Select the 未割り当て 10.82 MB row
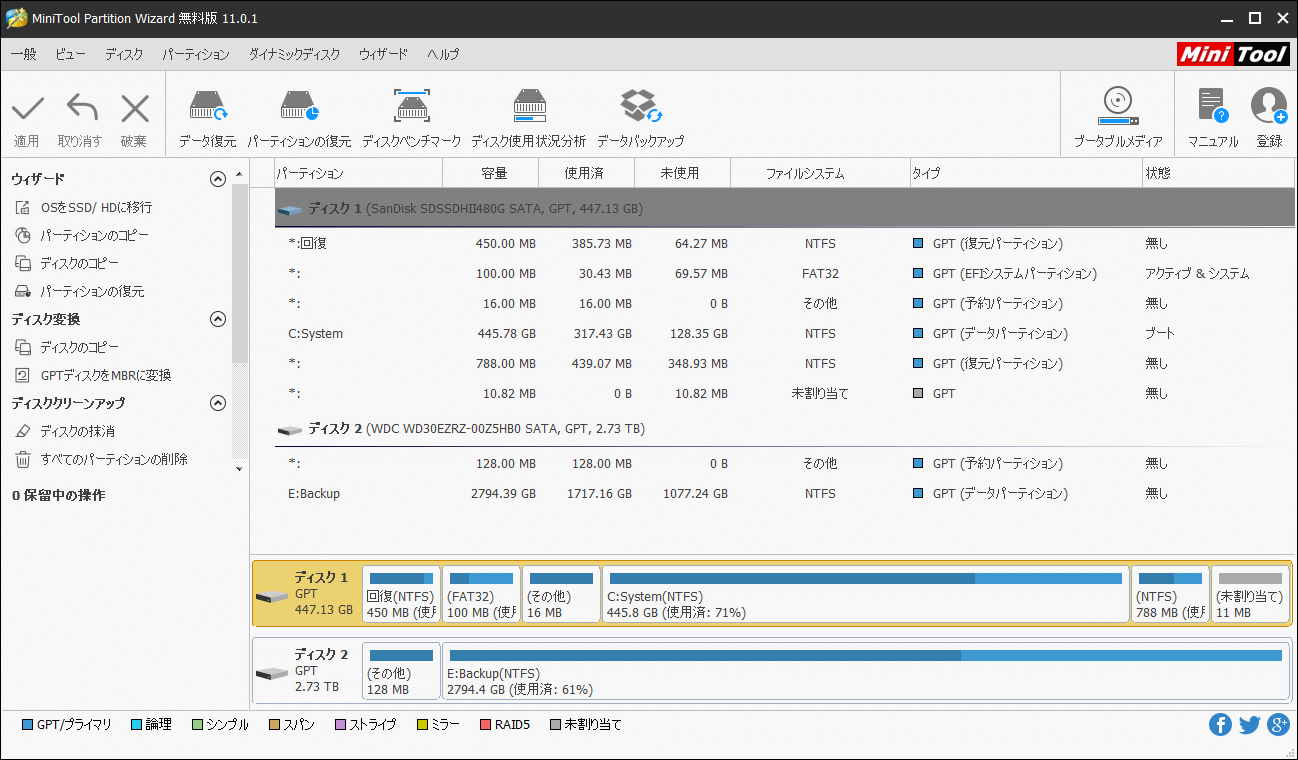Screen dimensions: 1298x760 point(784,393)
